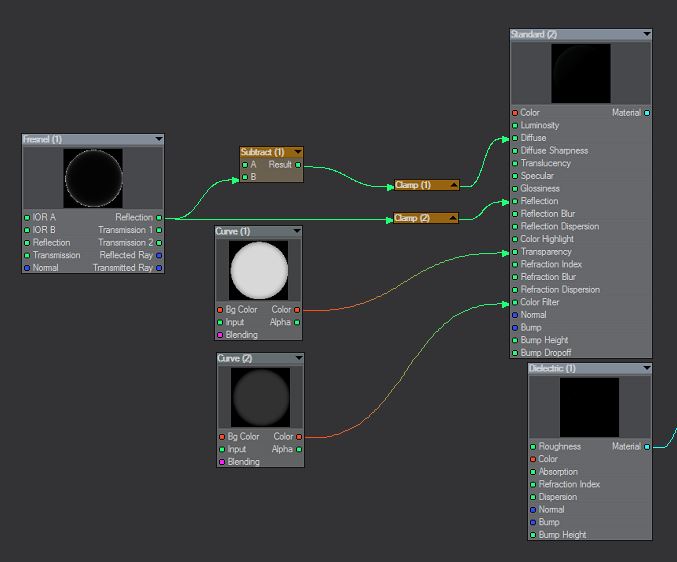Expand the Clamp (2) node arrow

pos(454,218)
